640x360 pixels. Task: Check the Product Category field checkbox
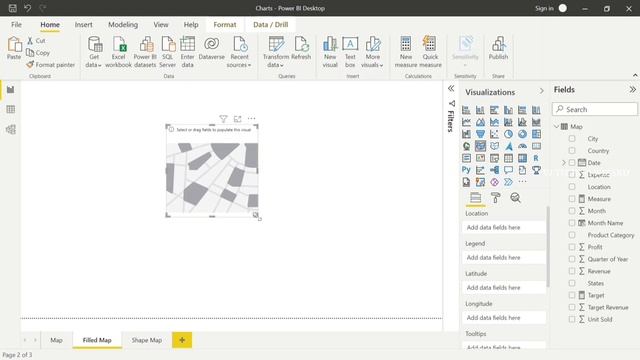pyautogui.click(x=572, y=235)
